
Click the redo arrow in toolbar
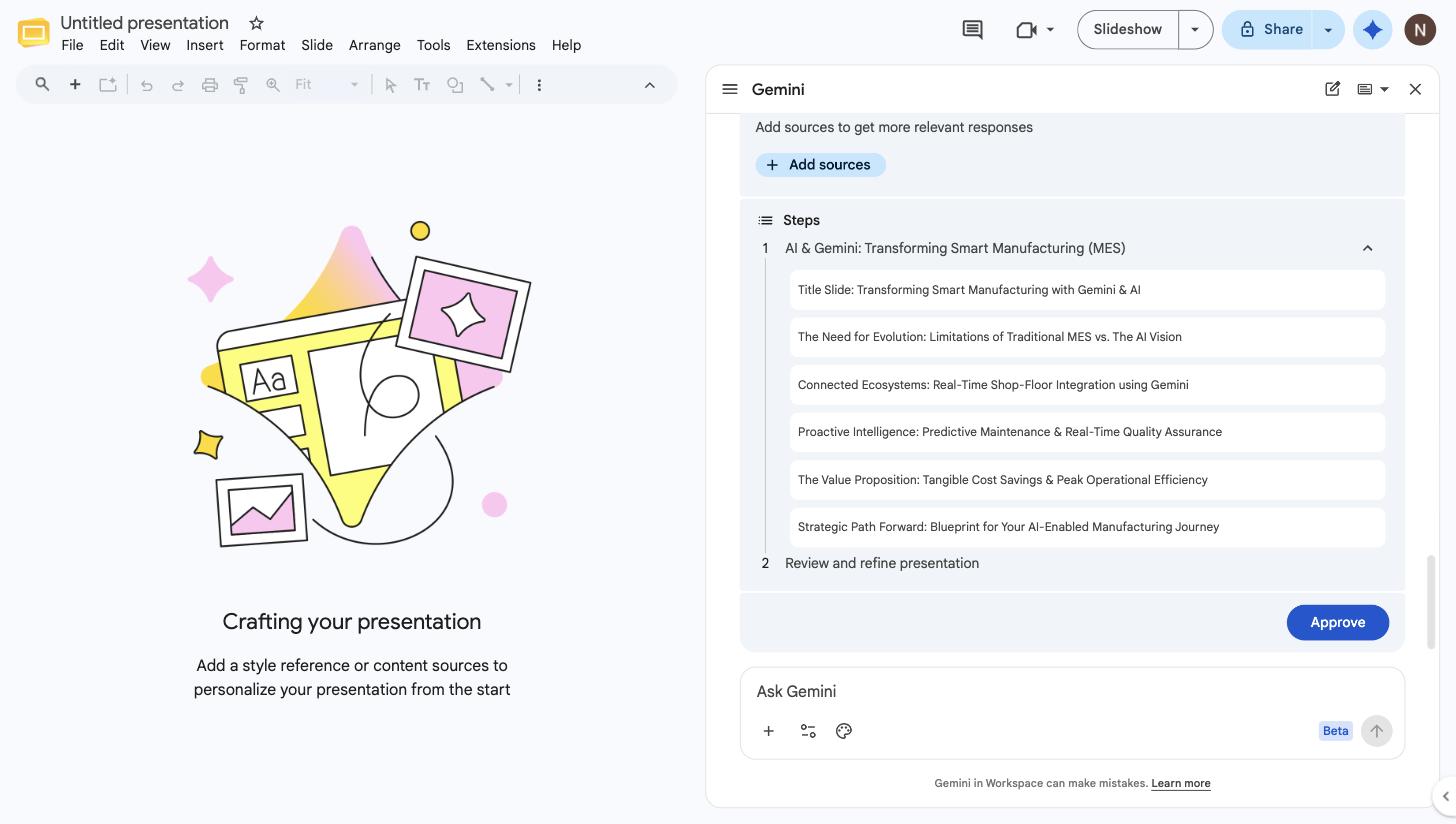click(178, 85)
